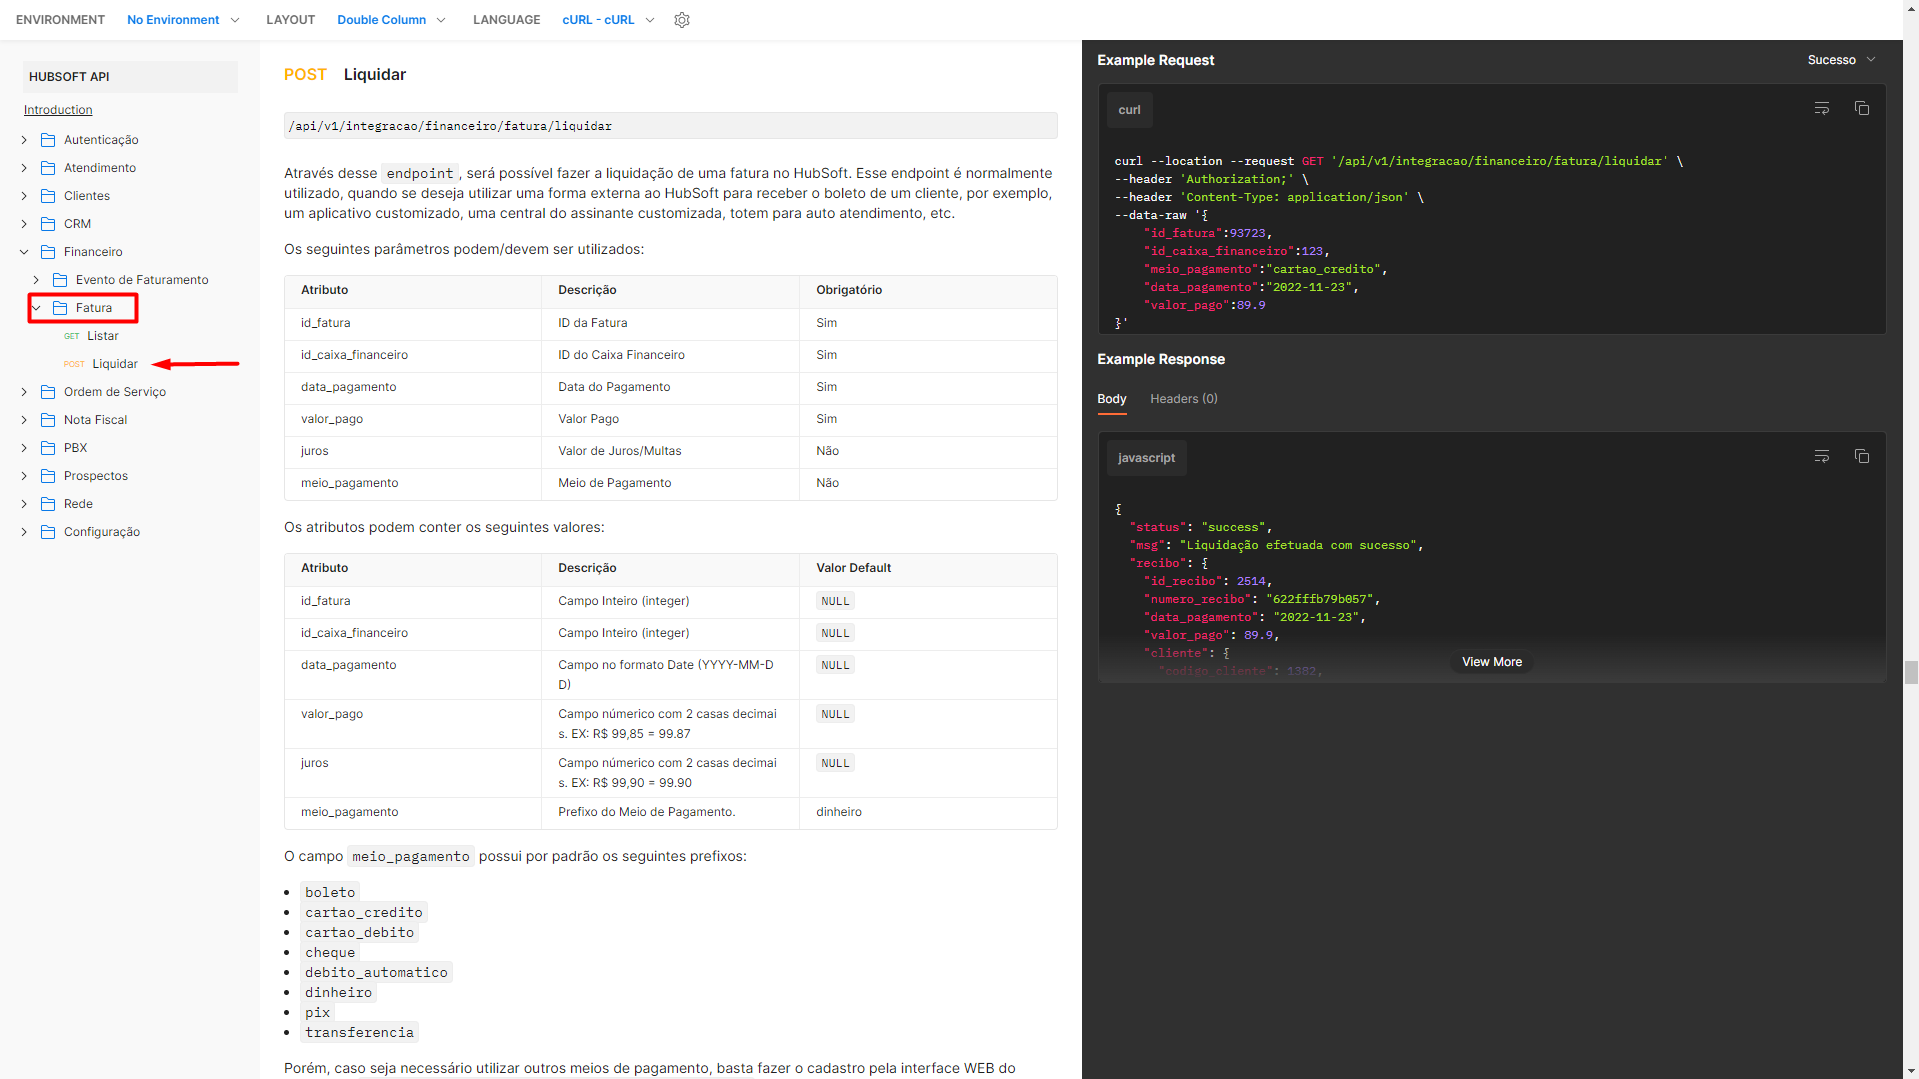Click the Atendimento folder icon
This screenshot has width=1919, height=1079.
(48, 168)
